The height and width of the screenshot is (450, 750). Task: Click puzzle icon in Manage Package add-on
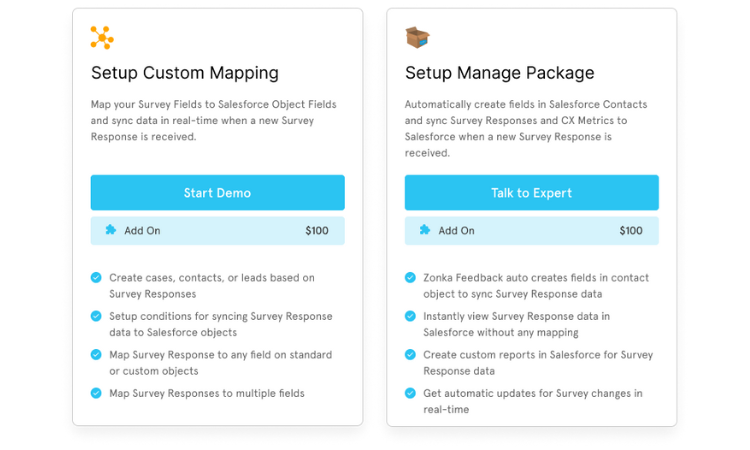click(x=425, y=230)
